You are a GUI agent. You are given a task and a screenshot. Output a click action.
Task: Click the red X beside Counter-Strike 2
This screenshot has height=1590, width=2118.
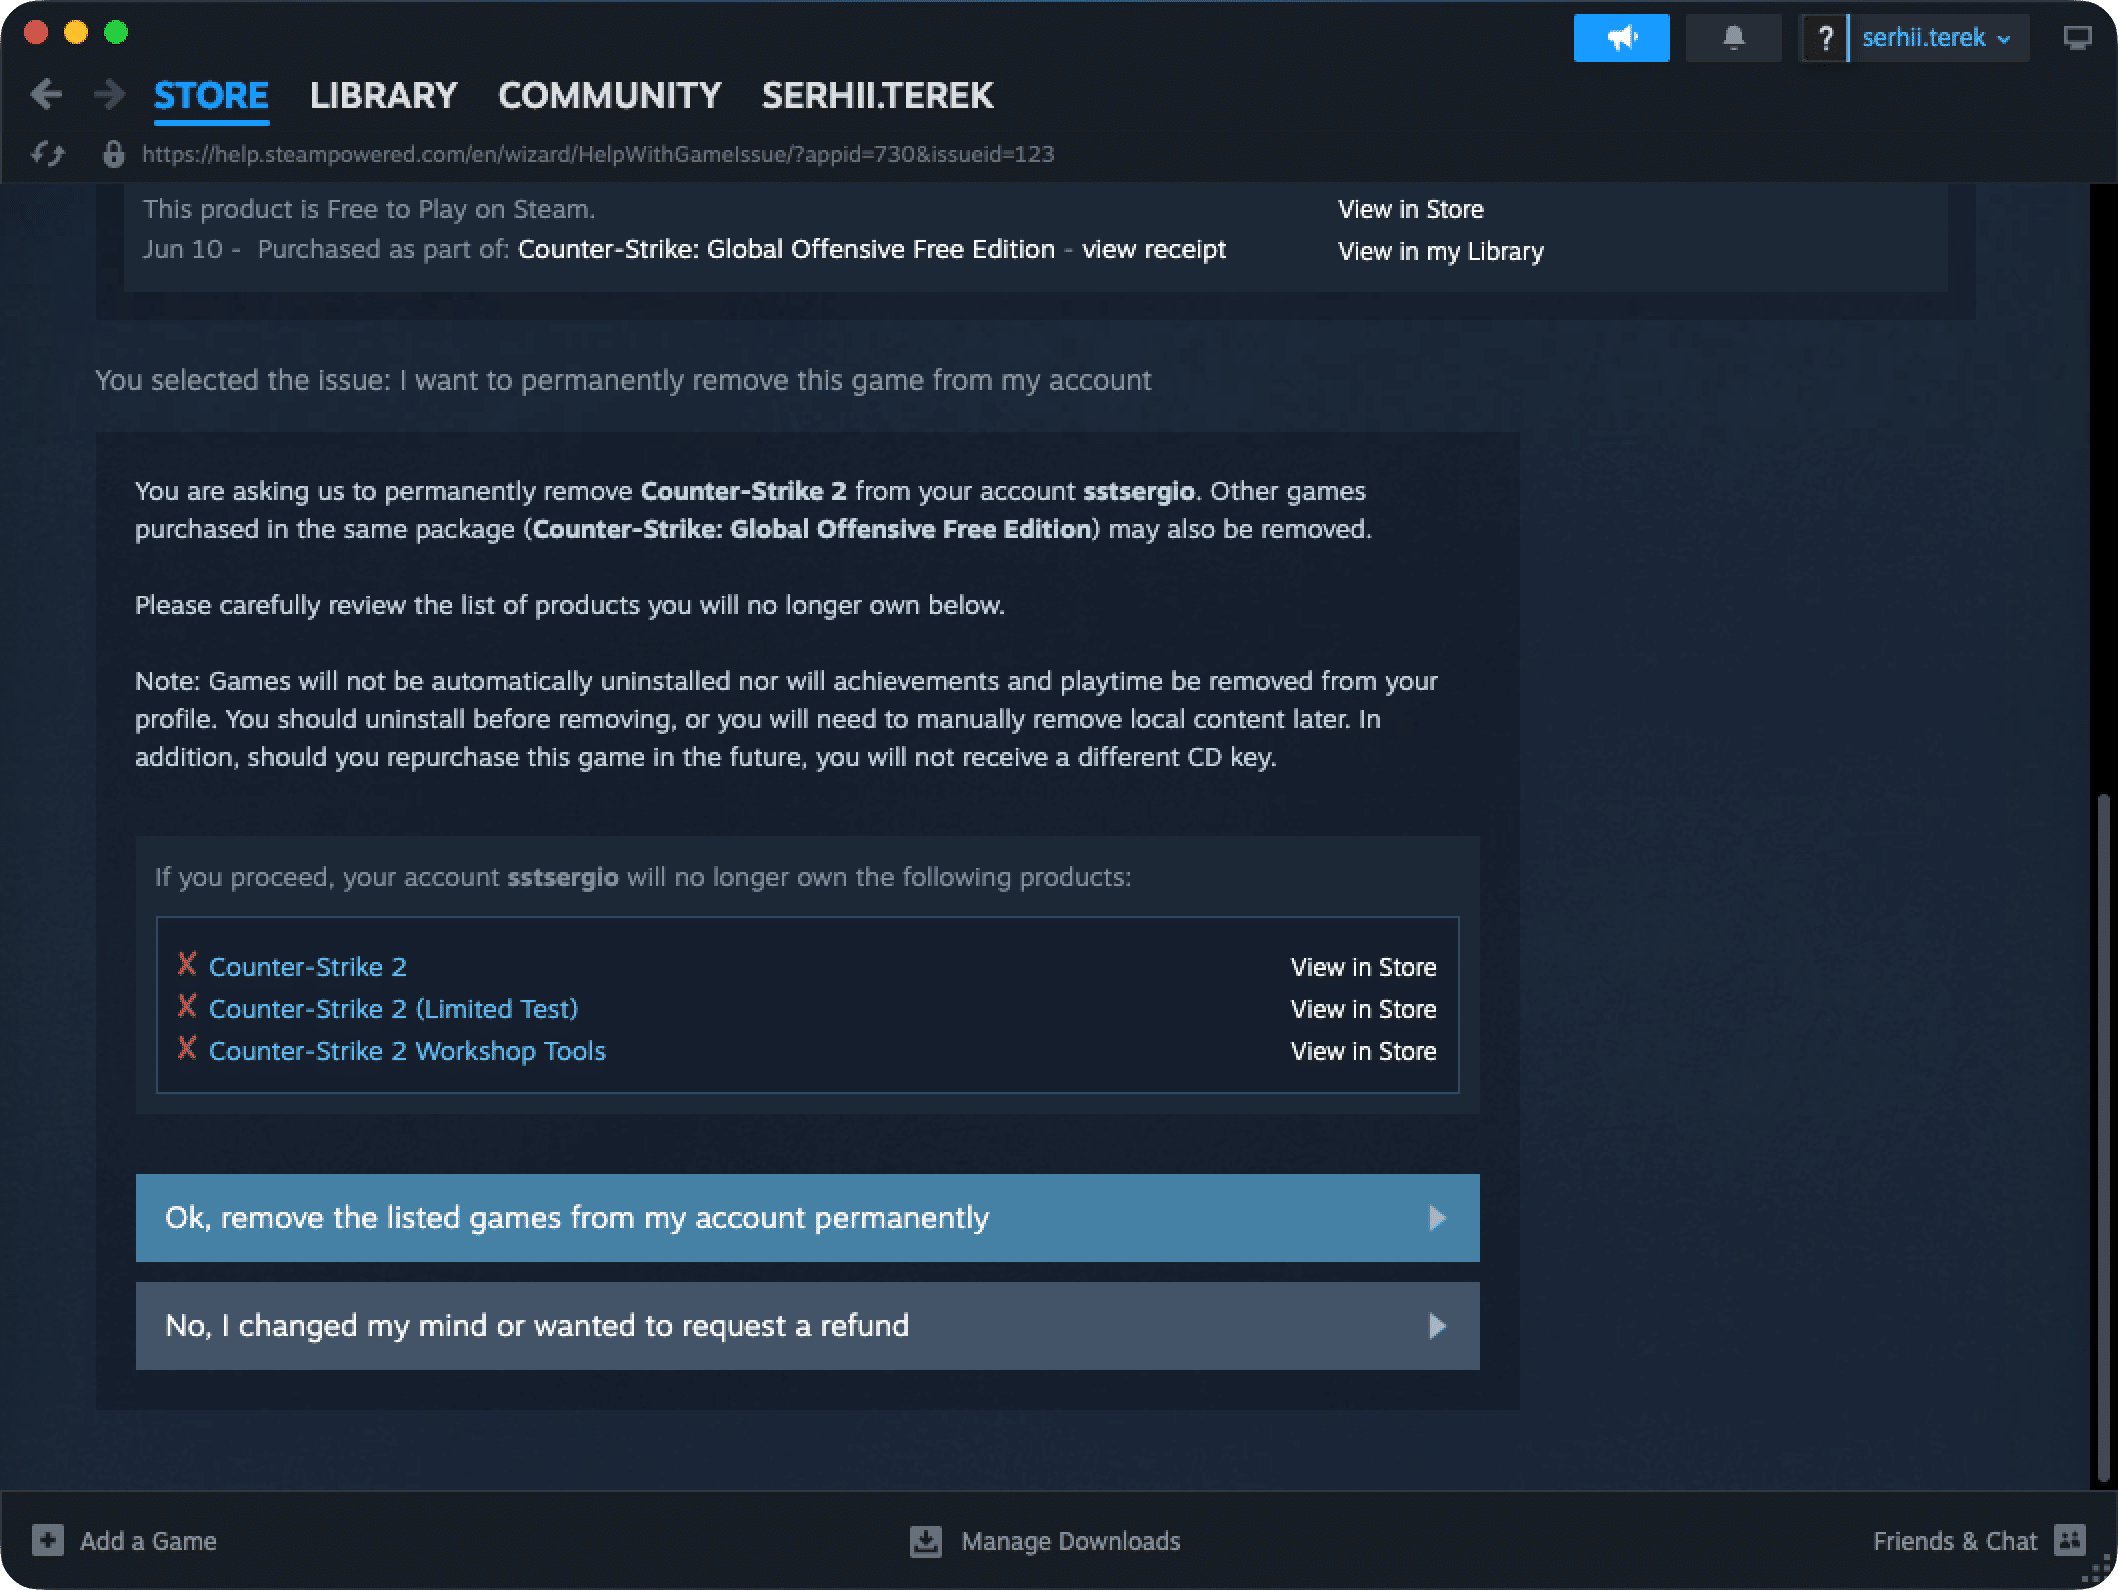(x=186, y=965)
